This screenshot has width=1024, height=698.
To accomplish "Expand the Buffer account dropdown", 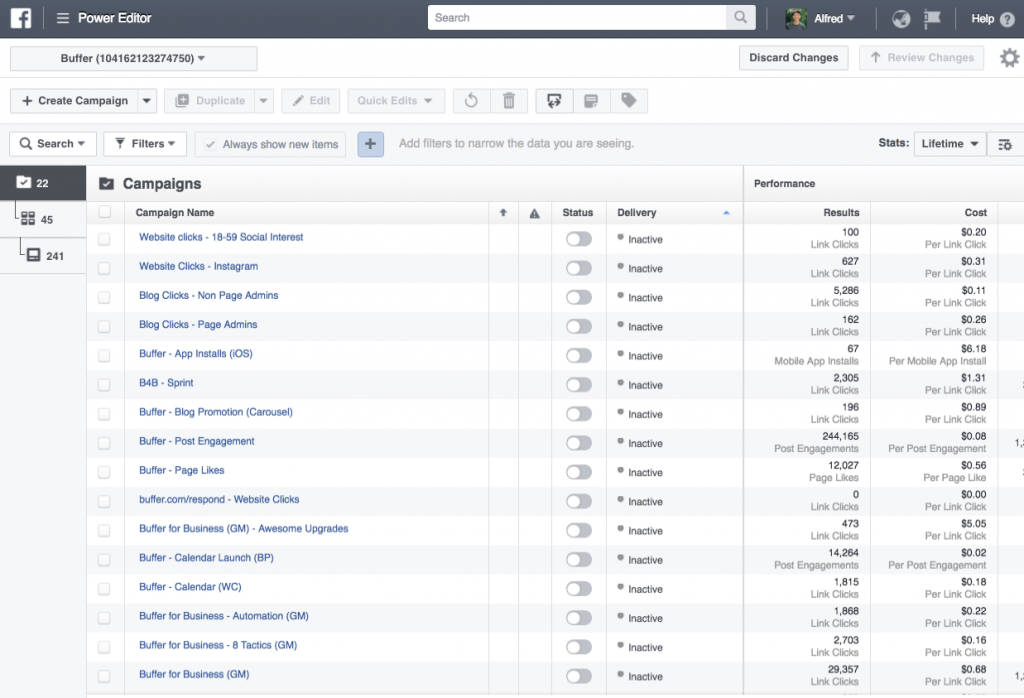I will point(133,59).
